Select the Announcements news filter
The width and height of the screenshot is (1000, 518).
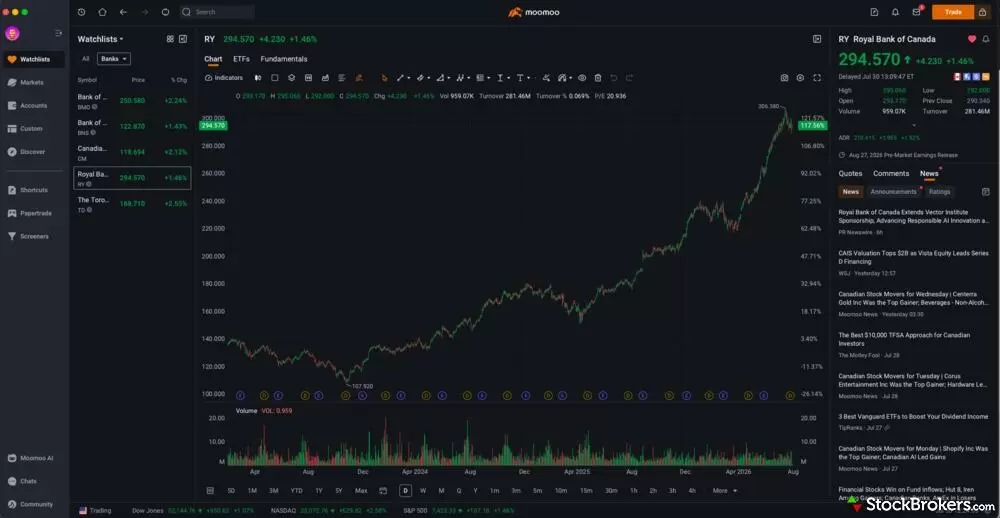(893, 191)
